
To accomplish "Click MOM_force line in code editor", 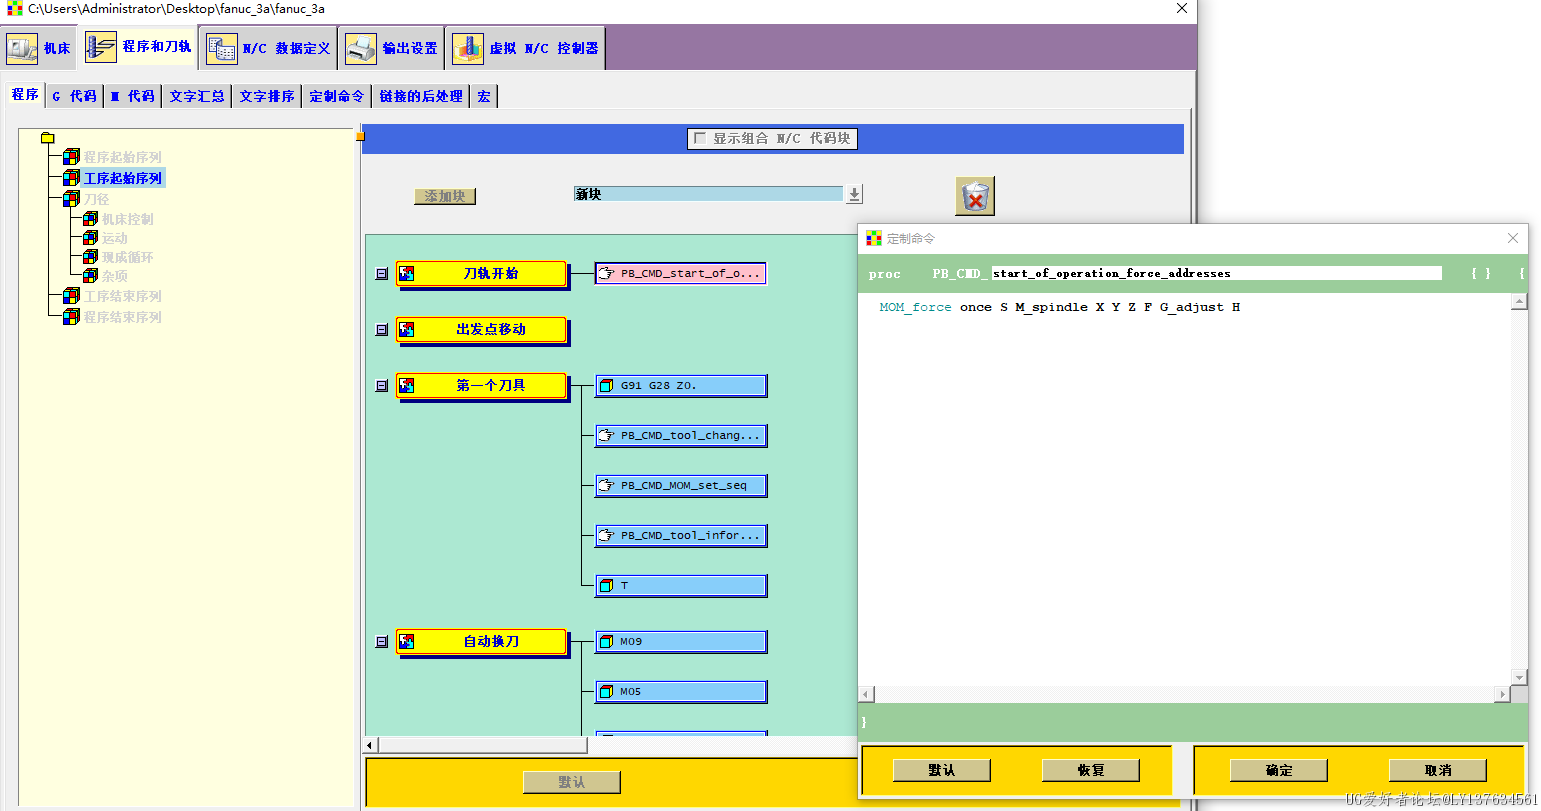I will pos(1059,307).
